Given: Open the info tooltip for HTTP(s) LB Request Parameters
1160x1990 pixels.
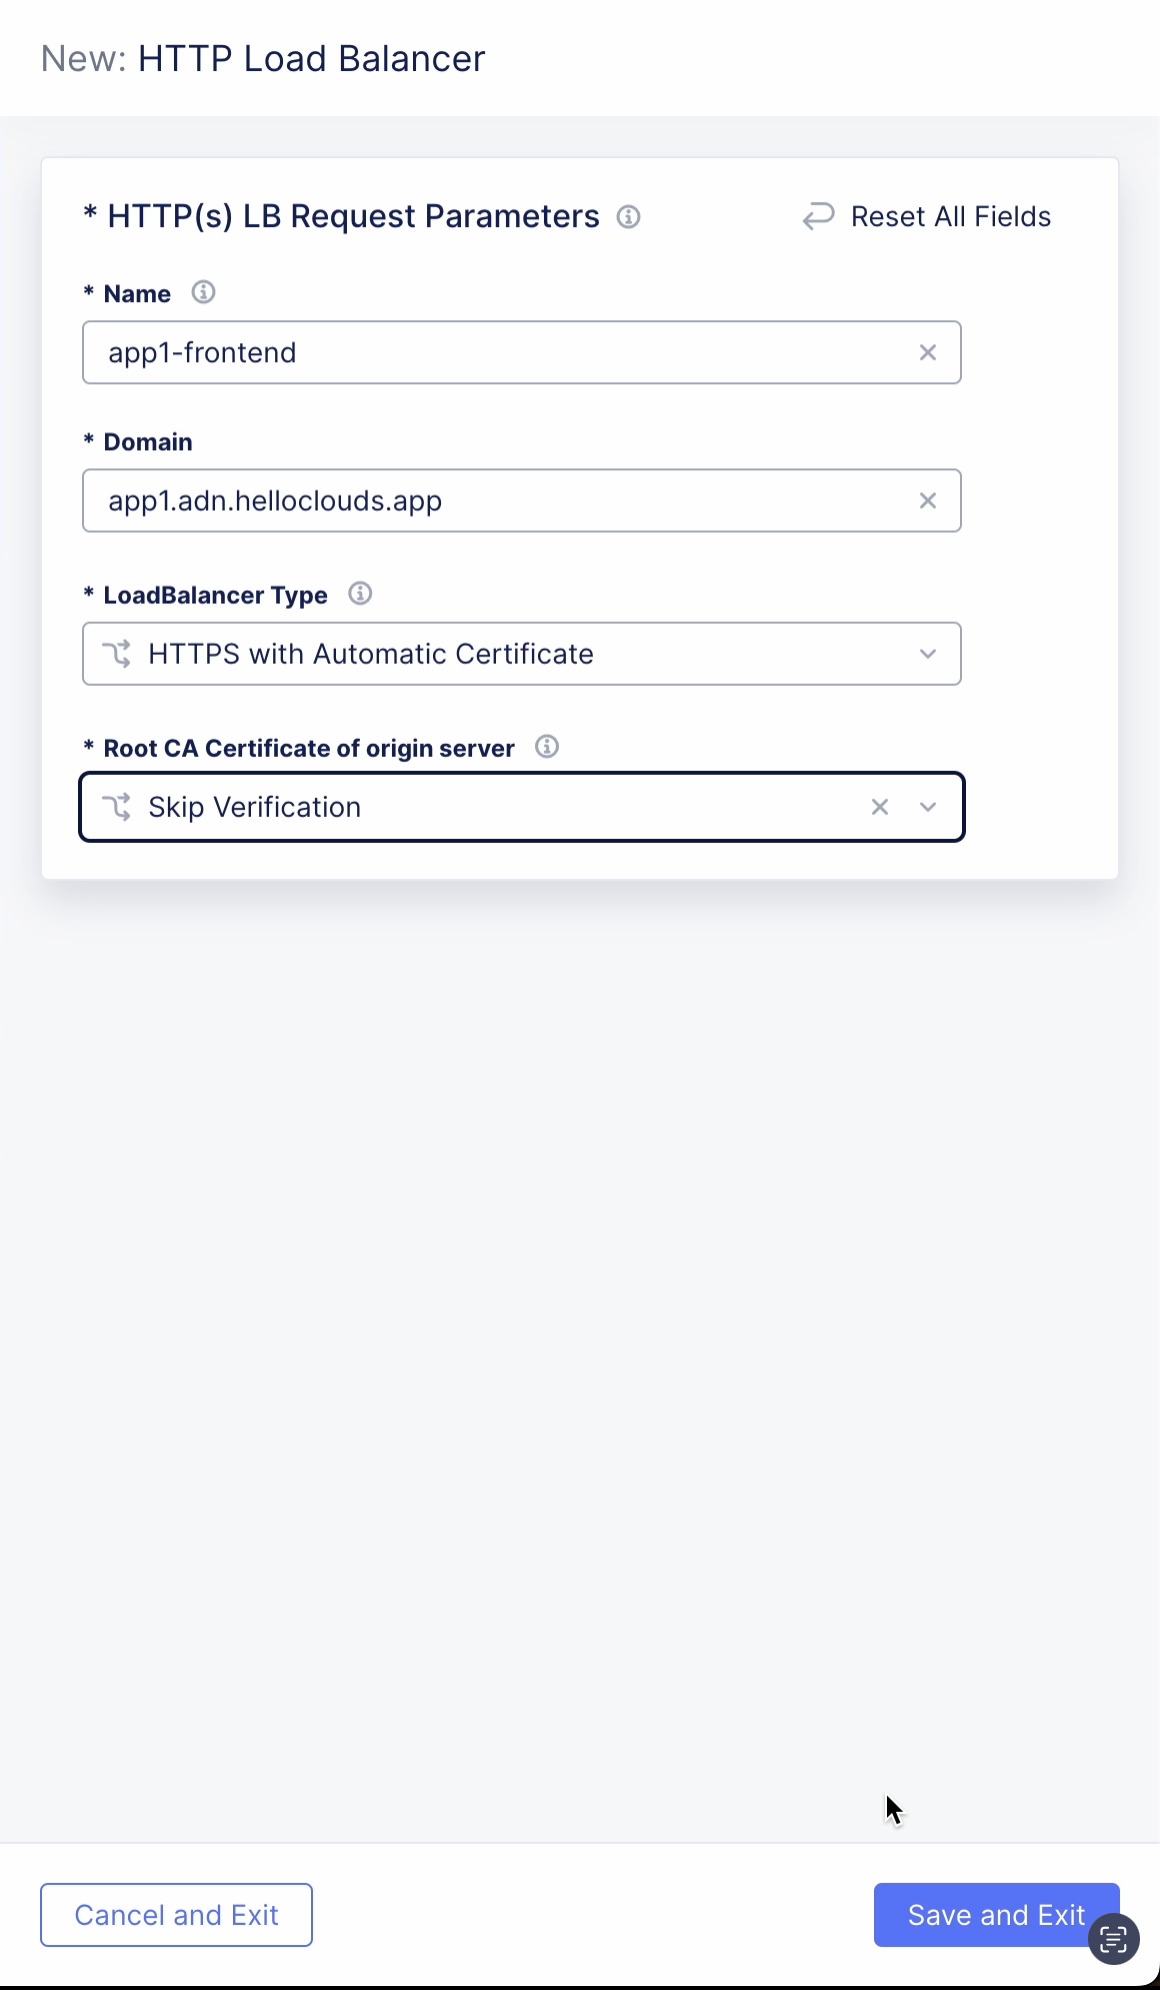Looking at the screenshot, I should [x=629, y=217].
